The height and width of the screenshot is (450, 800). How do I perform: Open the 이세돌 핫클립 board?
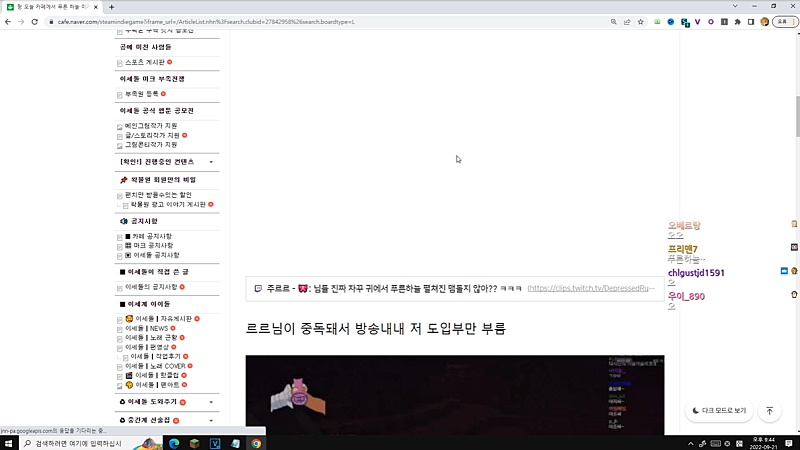(x=153, y=376)
